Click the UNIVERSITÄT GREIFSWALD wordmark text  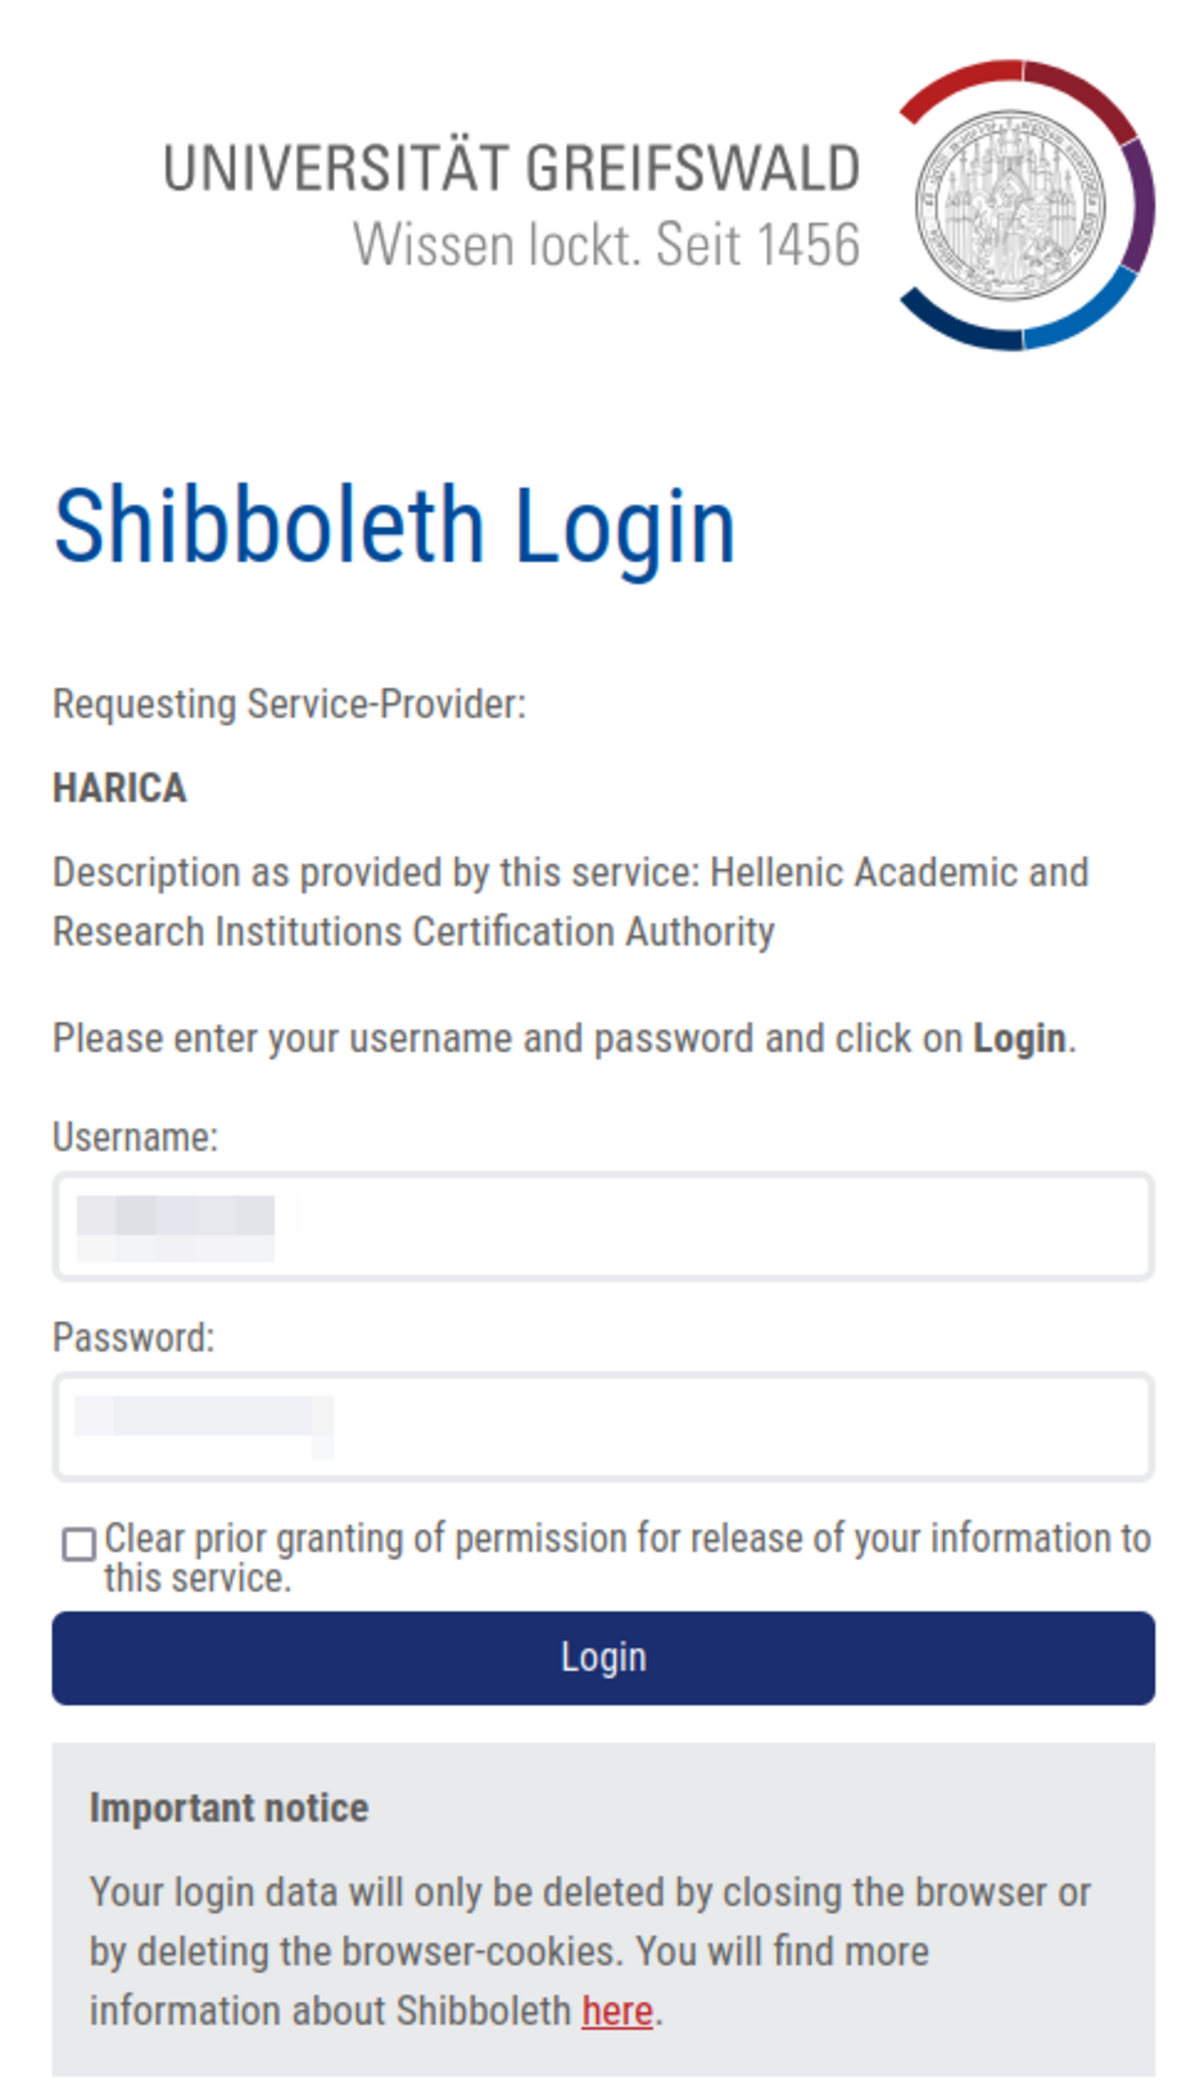pyautogui.click(x=511, y=168)
